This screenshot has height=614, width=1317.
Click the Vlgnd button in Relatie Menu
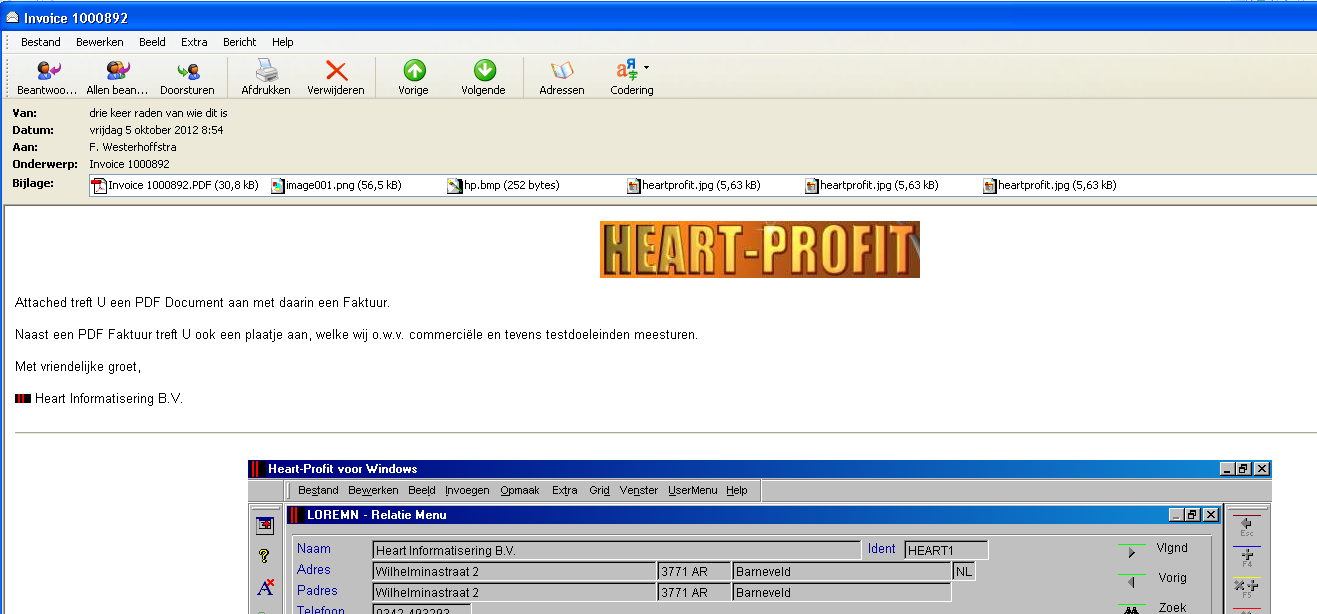(x=1152, y=549)
